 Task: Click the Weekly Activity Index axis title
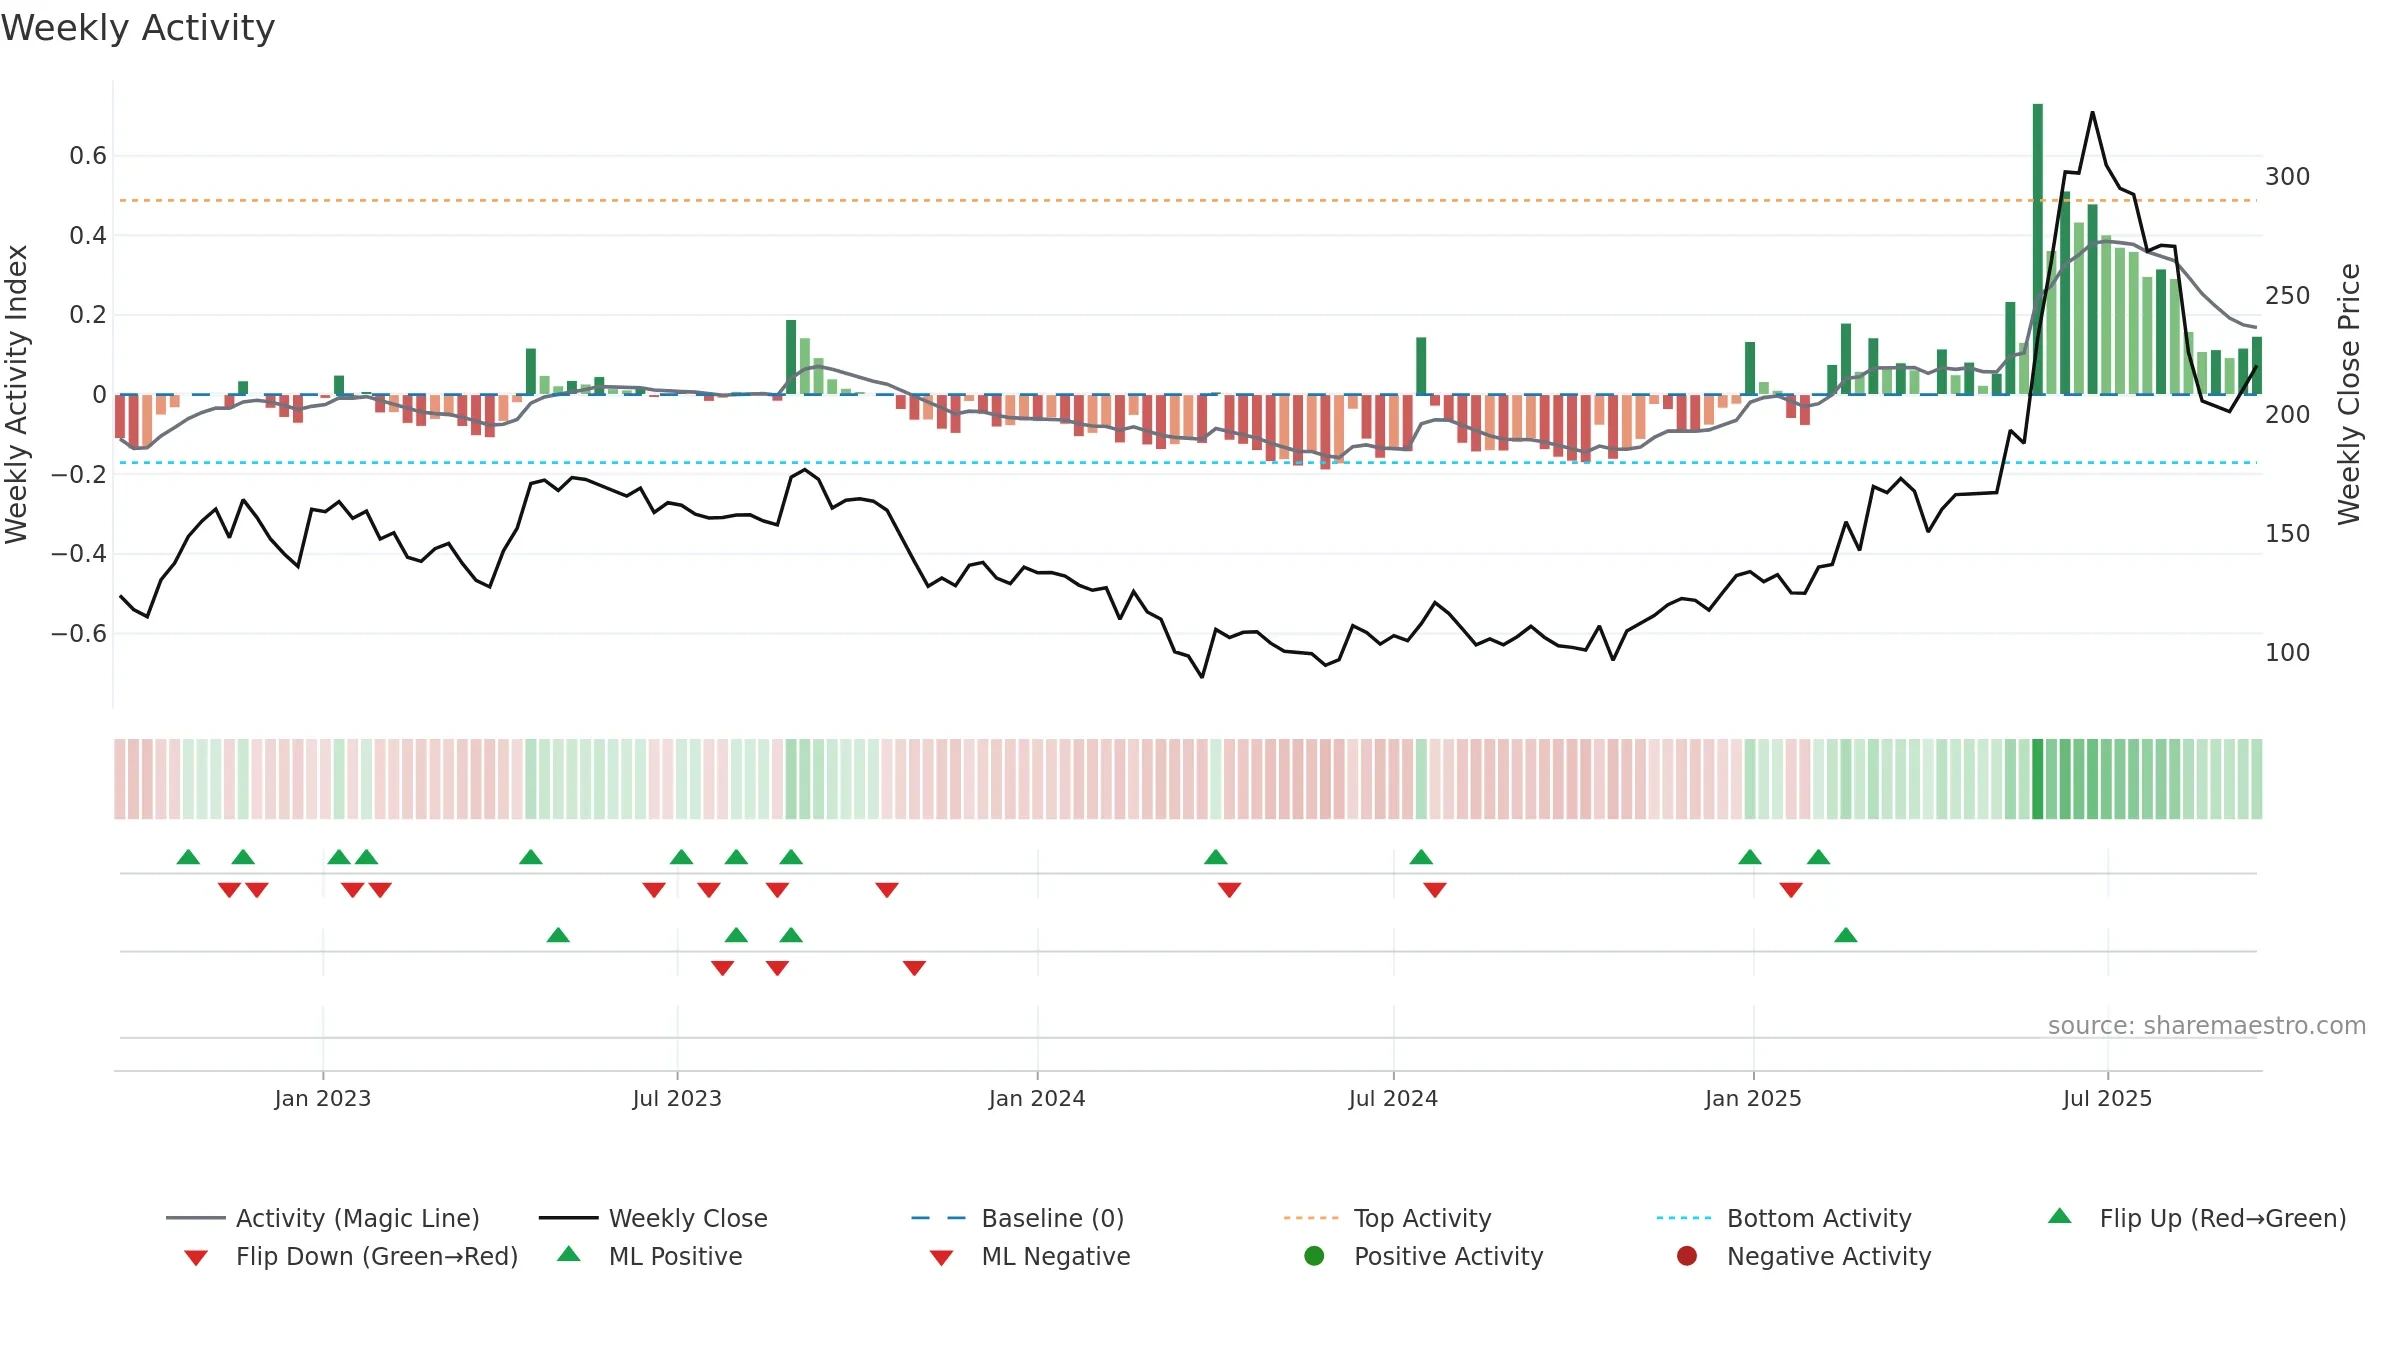pyautogui.click(x=16, y=394)
